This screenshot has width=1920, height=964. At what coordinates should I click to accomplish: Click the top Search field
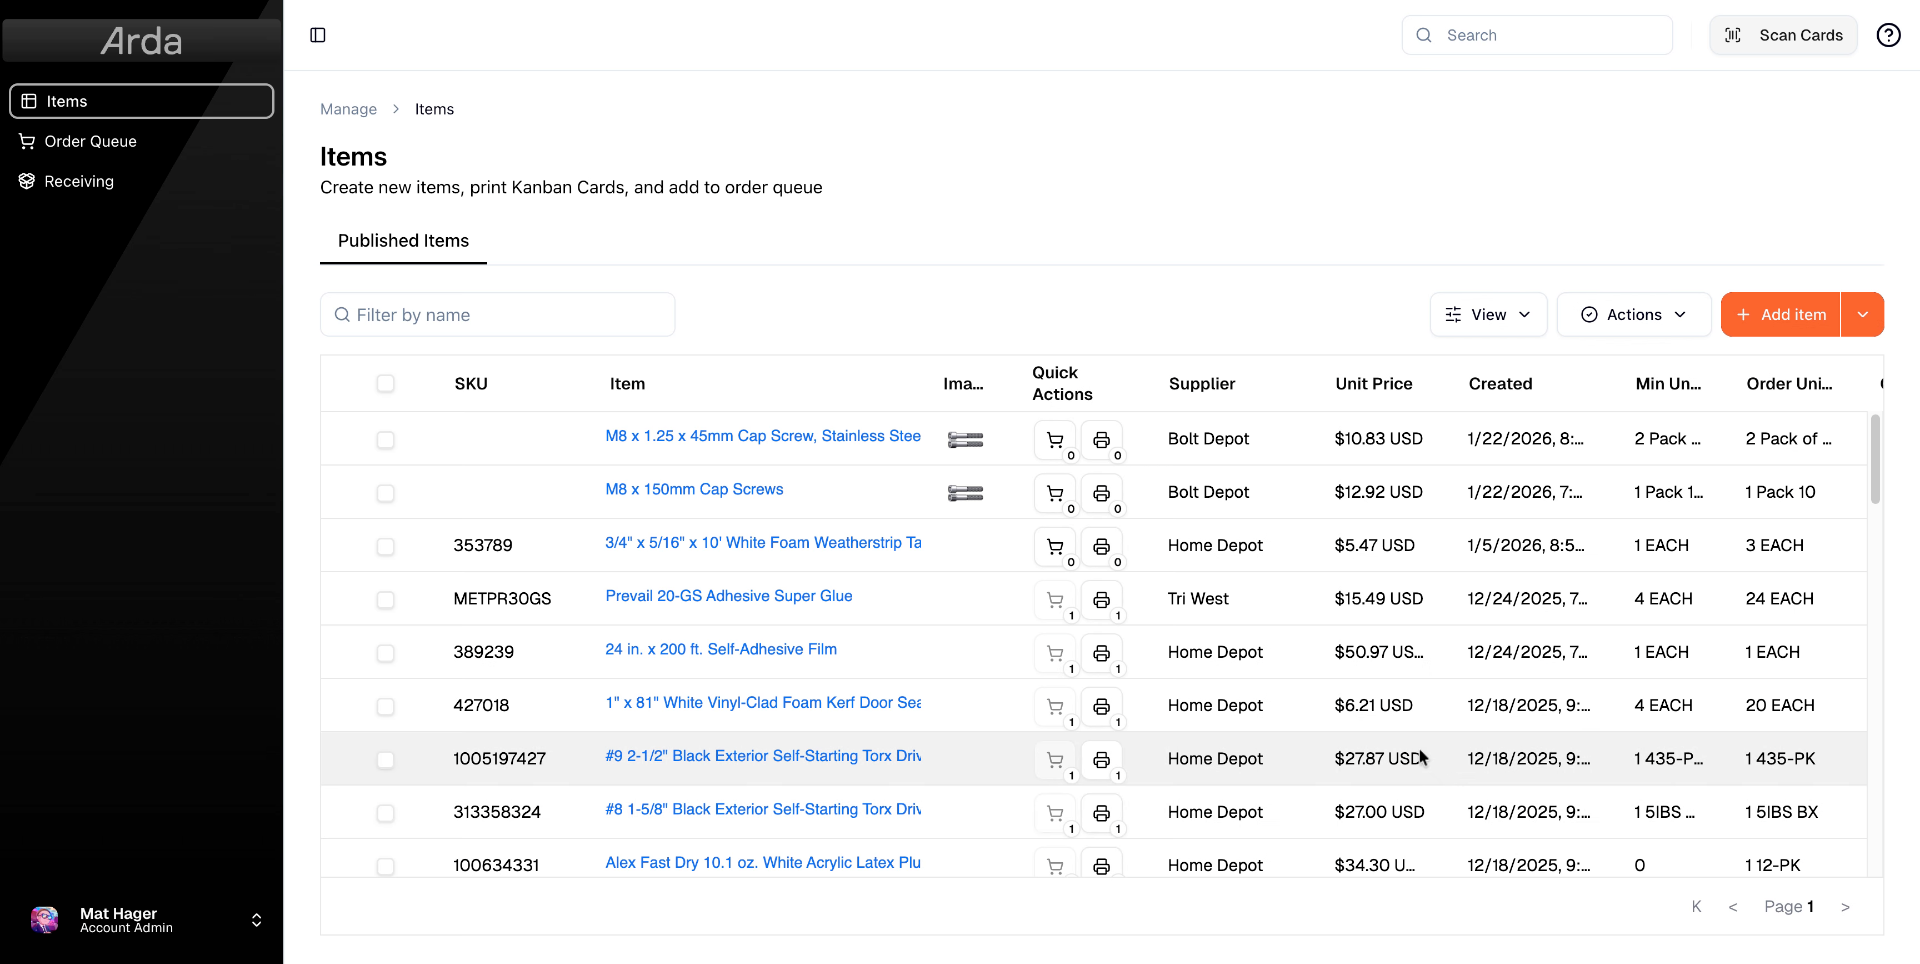point(1537,35)
